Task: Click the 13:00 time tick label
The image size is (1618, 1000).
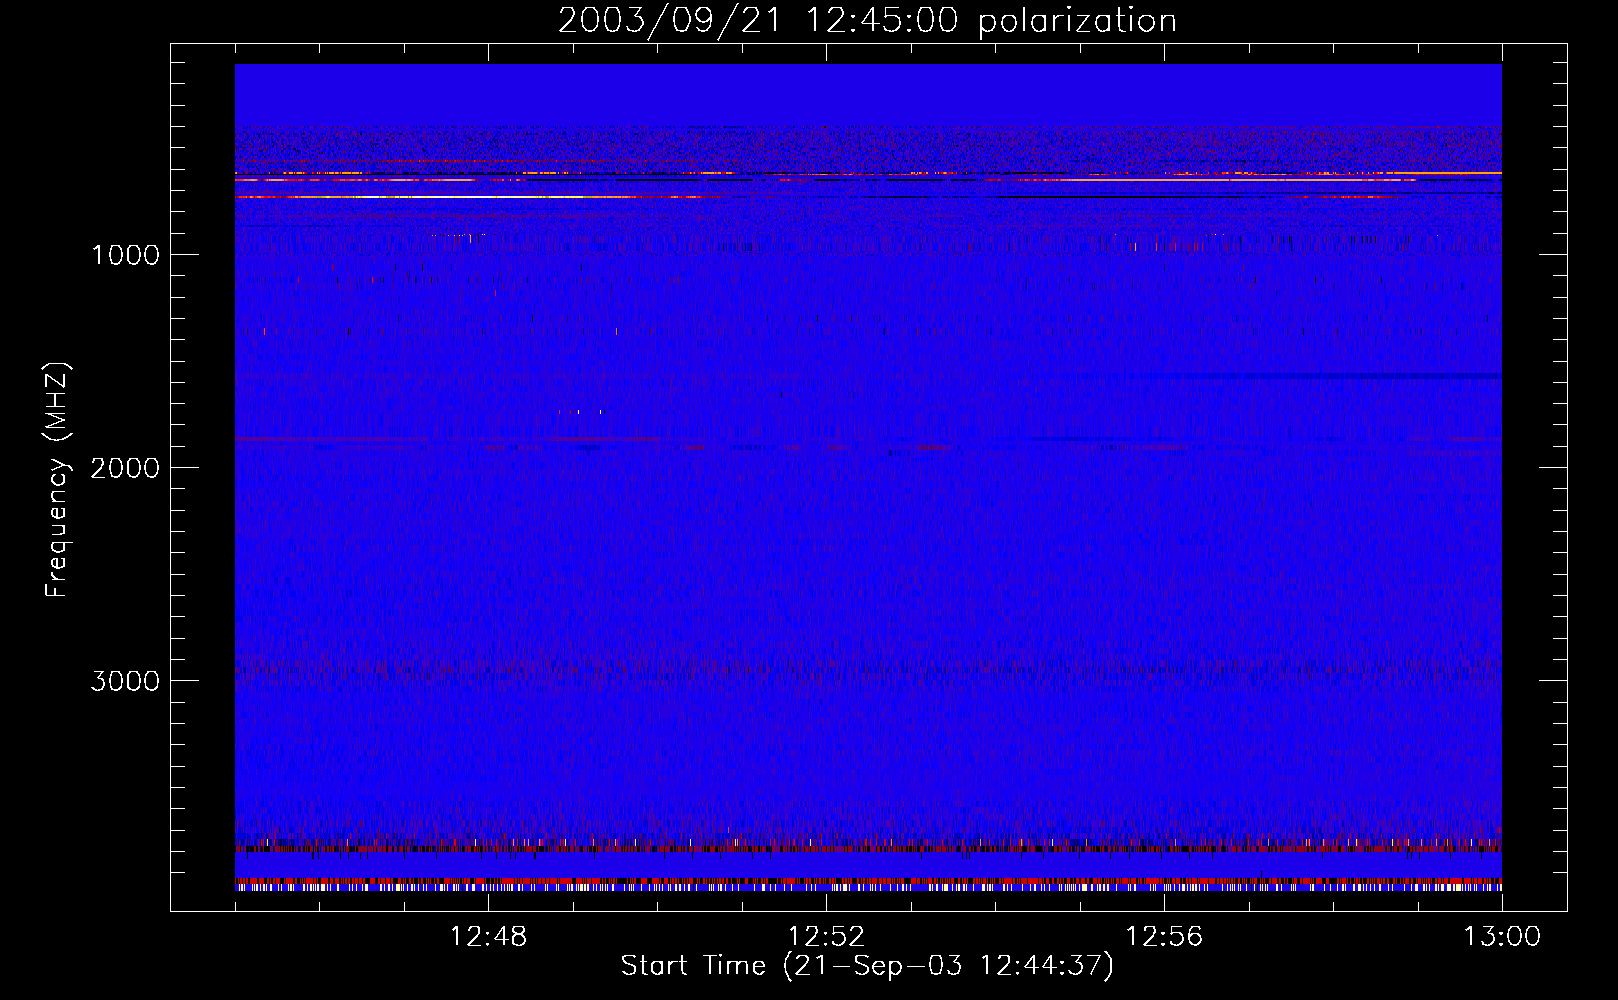Action: click(1502, 937)
